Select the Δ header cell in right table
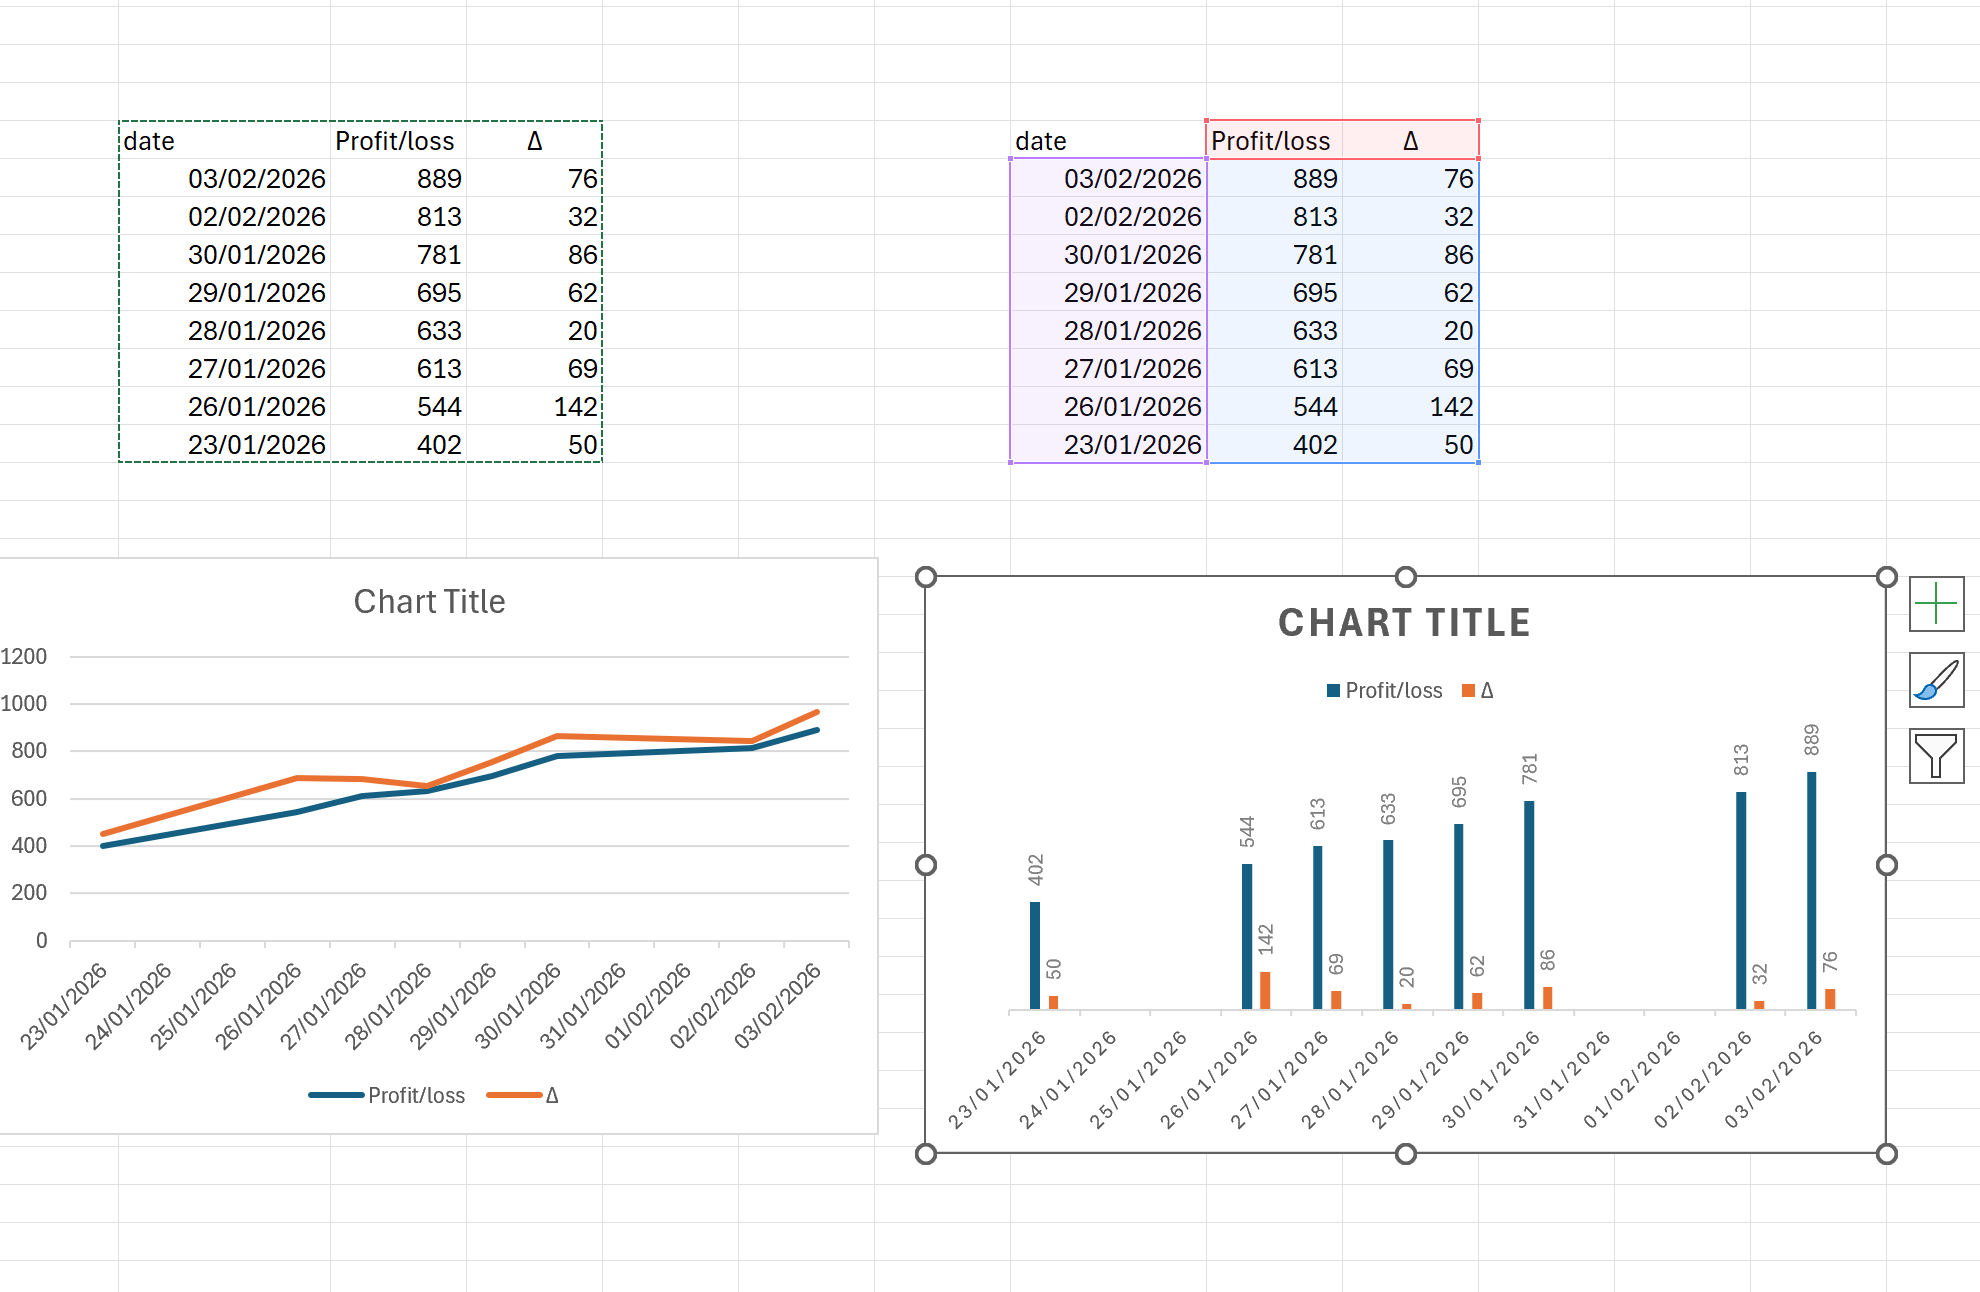 point(1410,140)
